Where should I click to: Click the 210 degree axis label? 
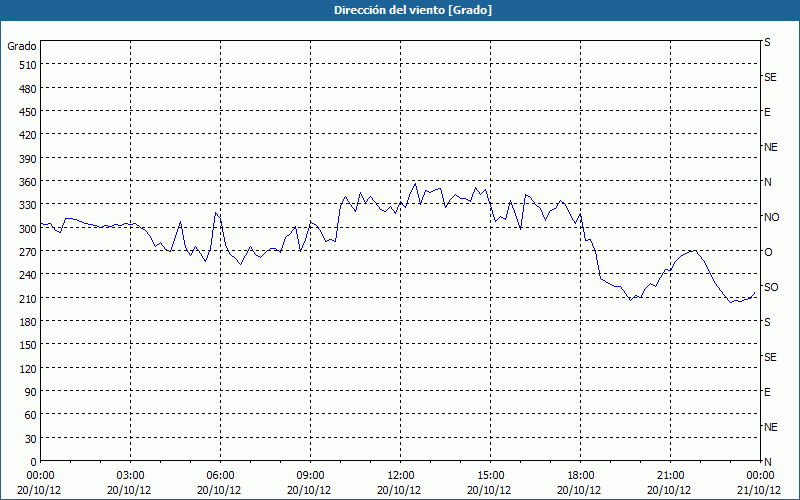28,298
